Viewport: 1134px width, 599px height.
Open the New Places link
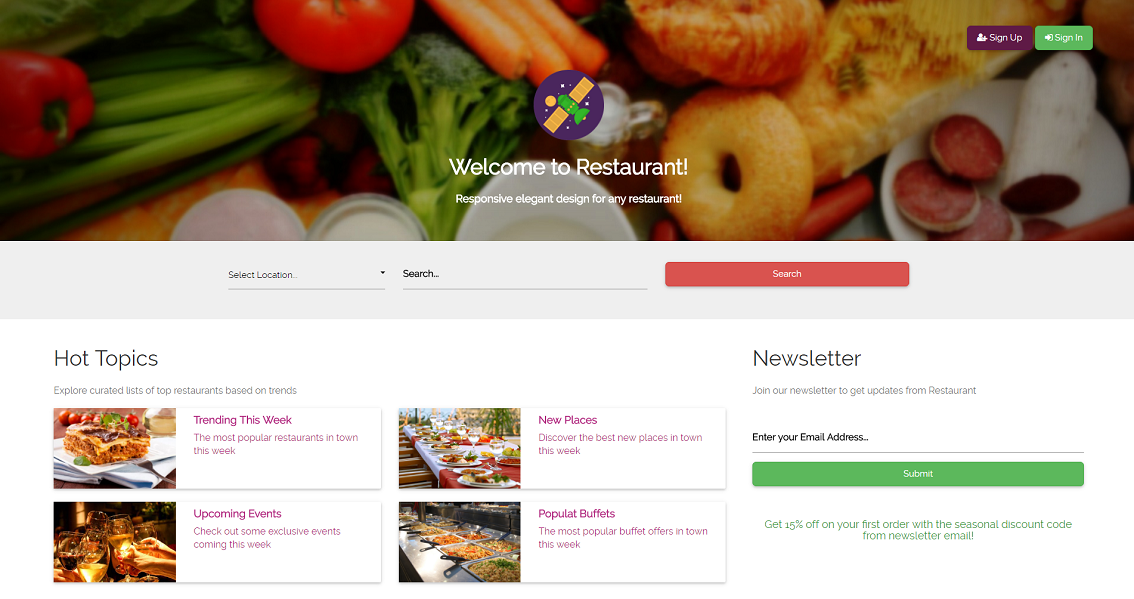568,420
